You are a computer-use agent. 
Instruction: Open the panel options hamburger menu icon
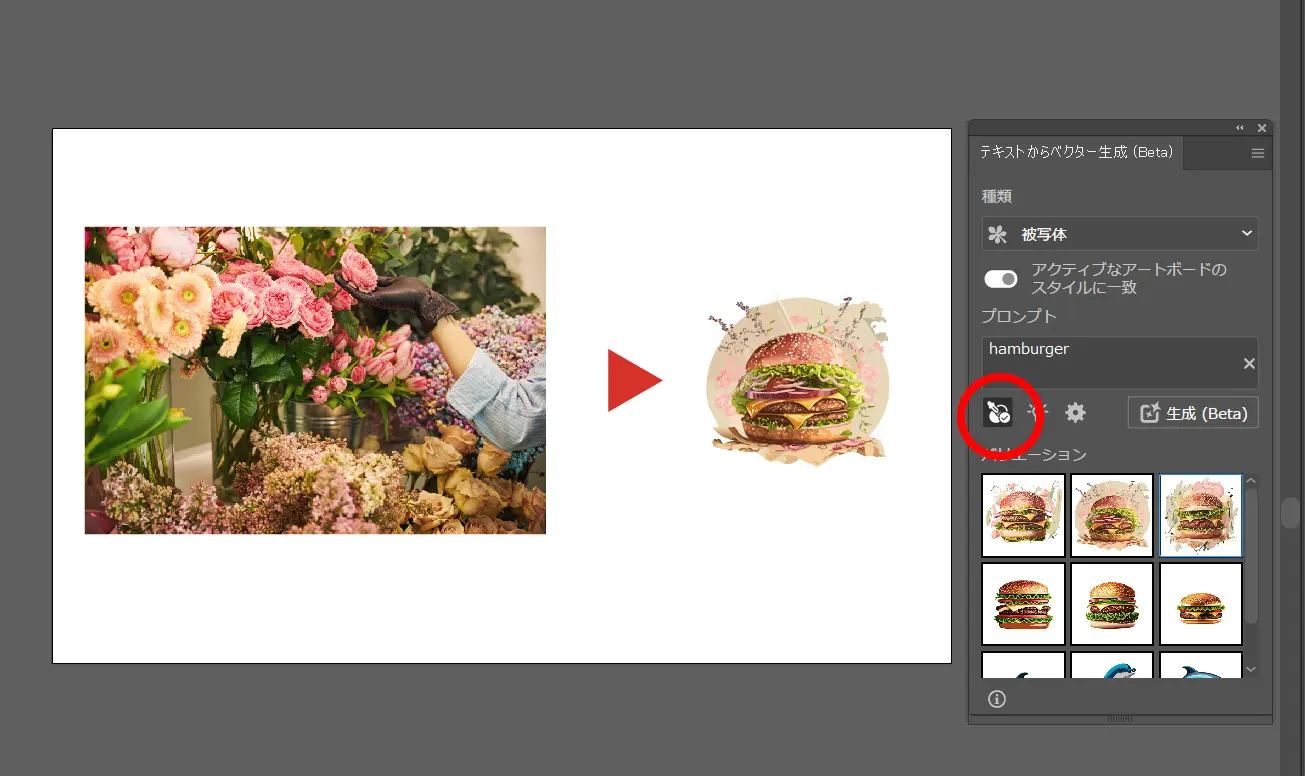pos(1257,153)
